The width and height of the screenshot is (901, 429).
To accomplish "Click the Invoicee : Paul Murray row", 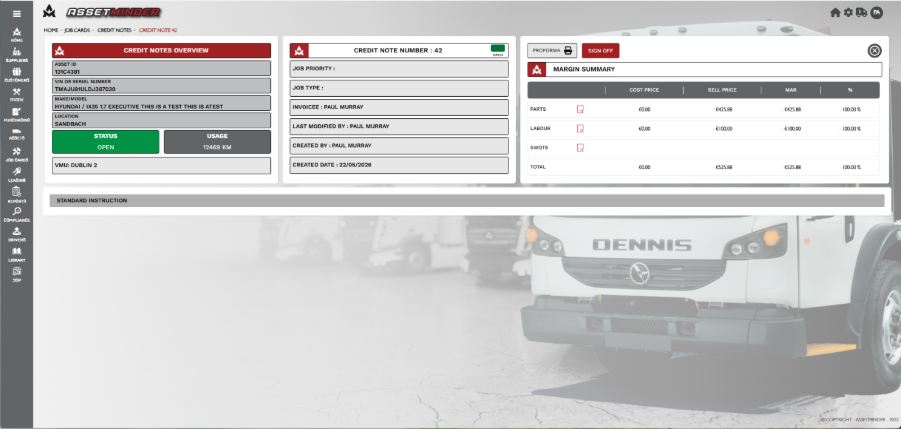I will pyautogui.click(x=399, y=107).
